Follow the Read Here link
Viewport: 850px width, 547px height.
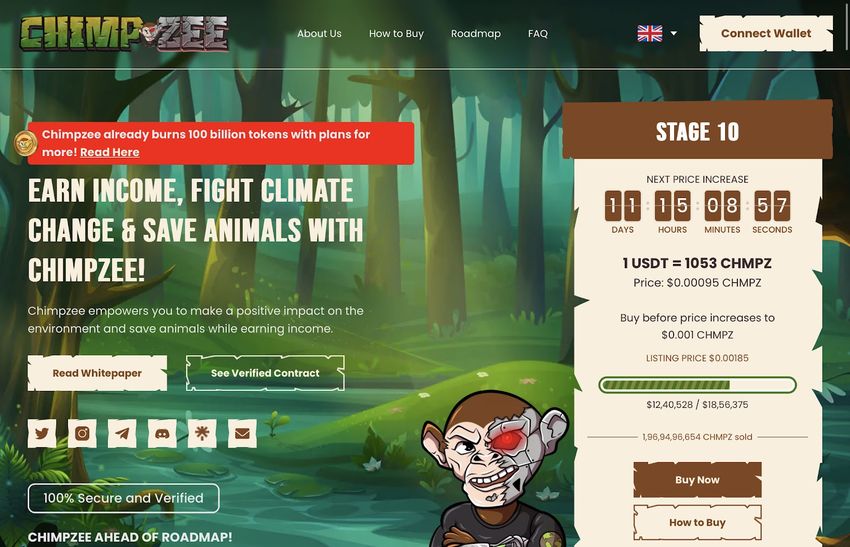[110, 152]
